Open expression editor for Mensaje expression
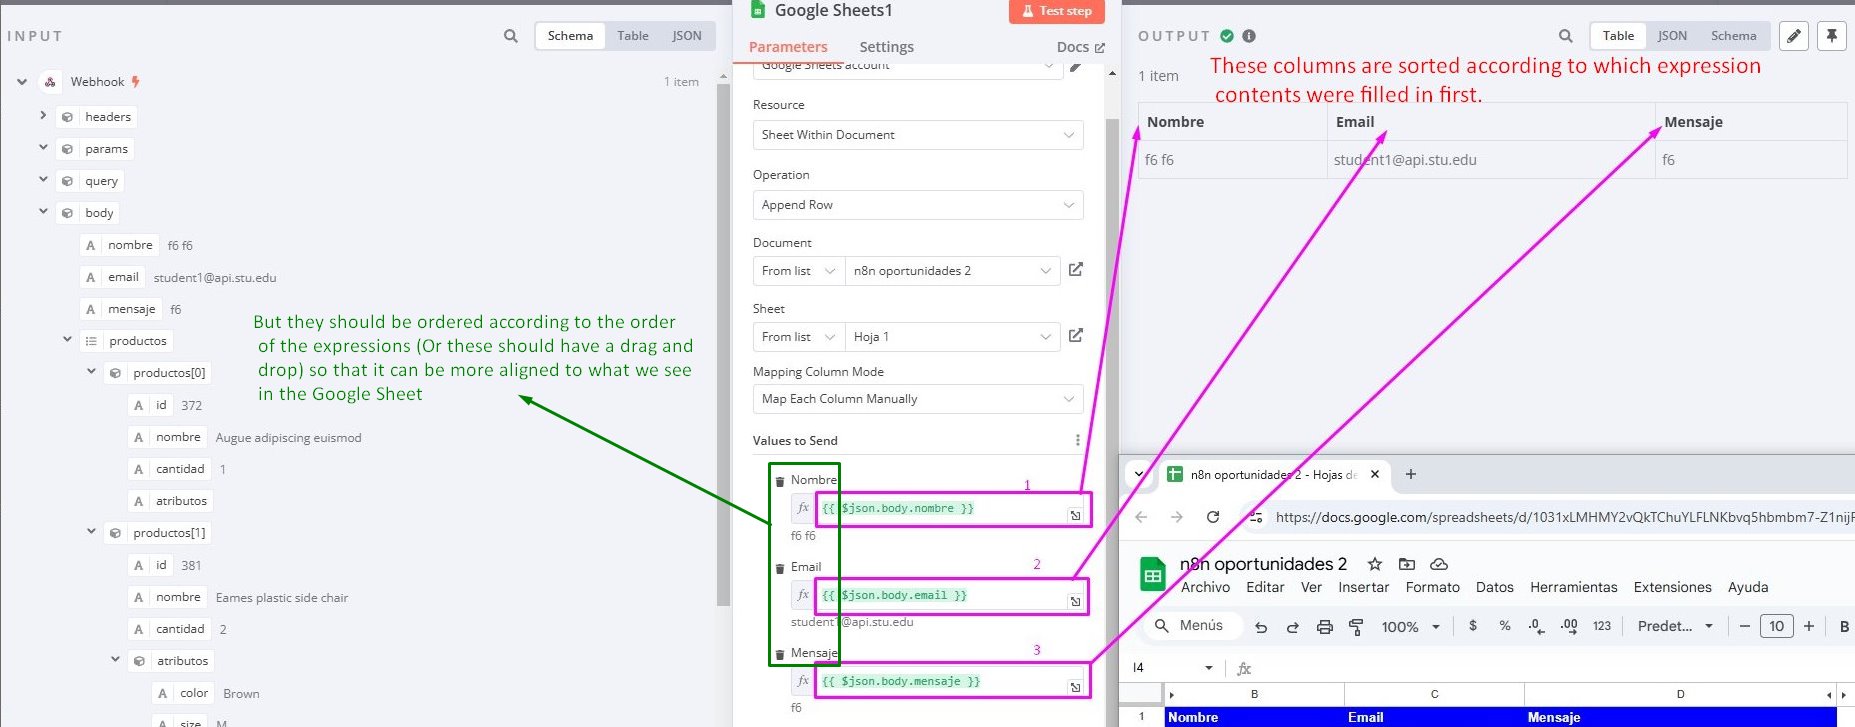 pos(1075,687)
